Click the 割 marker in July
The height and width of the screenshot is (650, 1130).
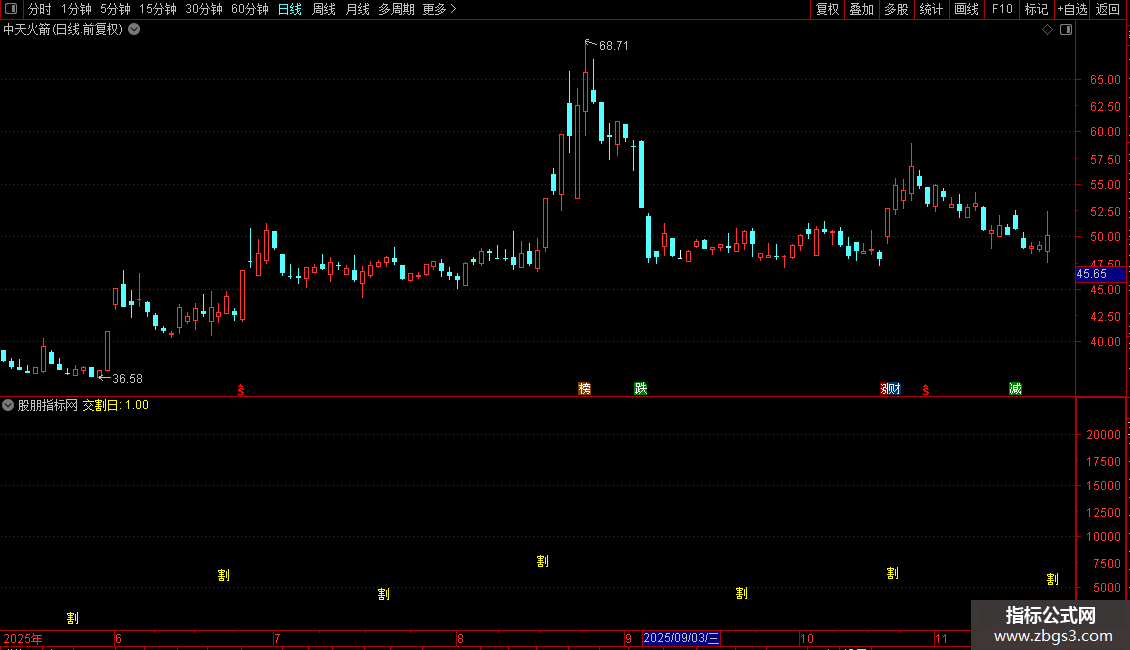point(383,595)
